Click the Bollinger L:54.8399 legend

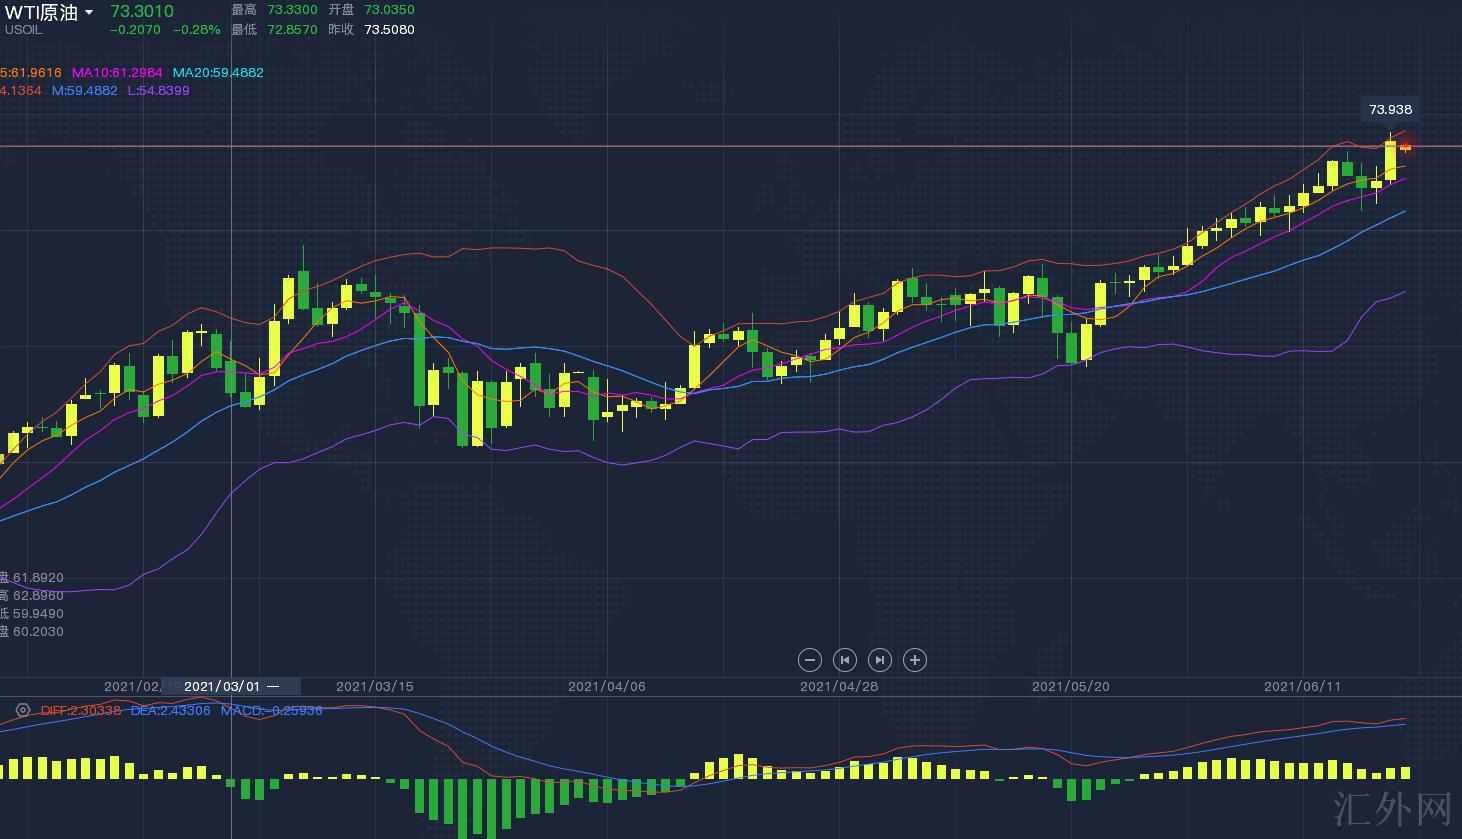158,91
